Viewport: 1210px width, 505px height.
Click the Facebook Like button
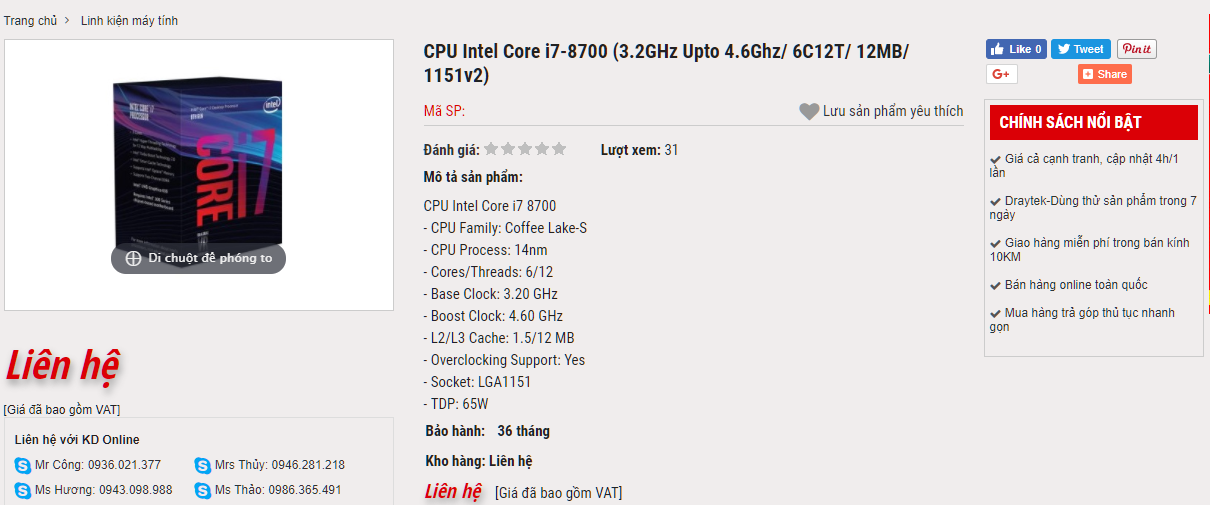point(1016,49)
